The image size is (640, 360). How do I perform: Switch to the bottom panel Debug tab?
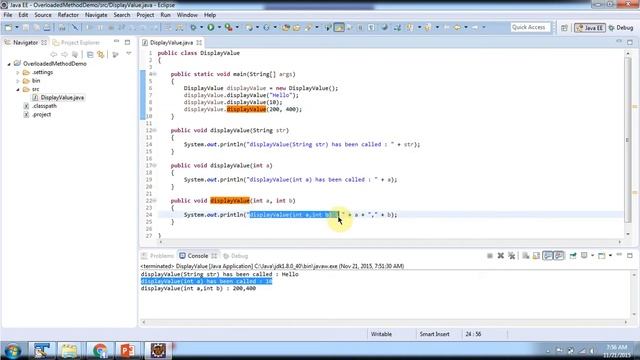click(236, 256)
